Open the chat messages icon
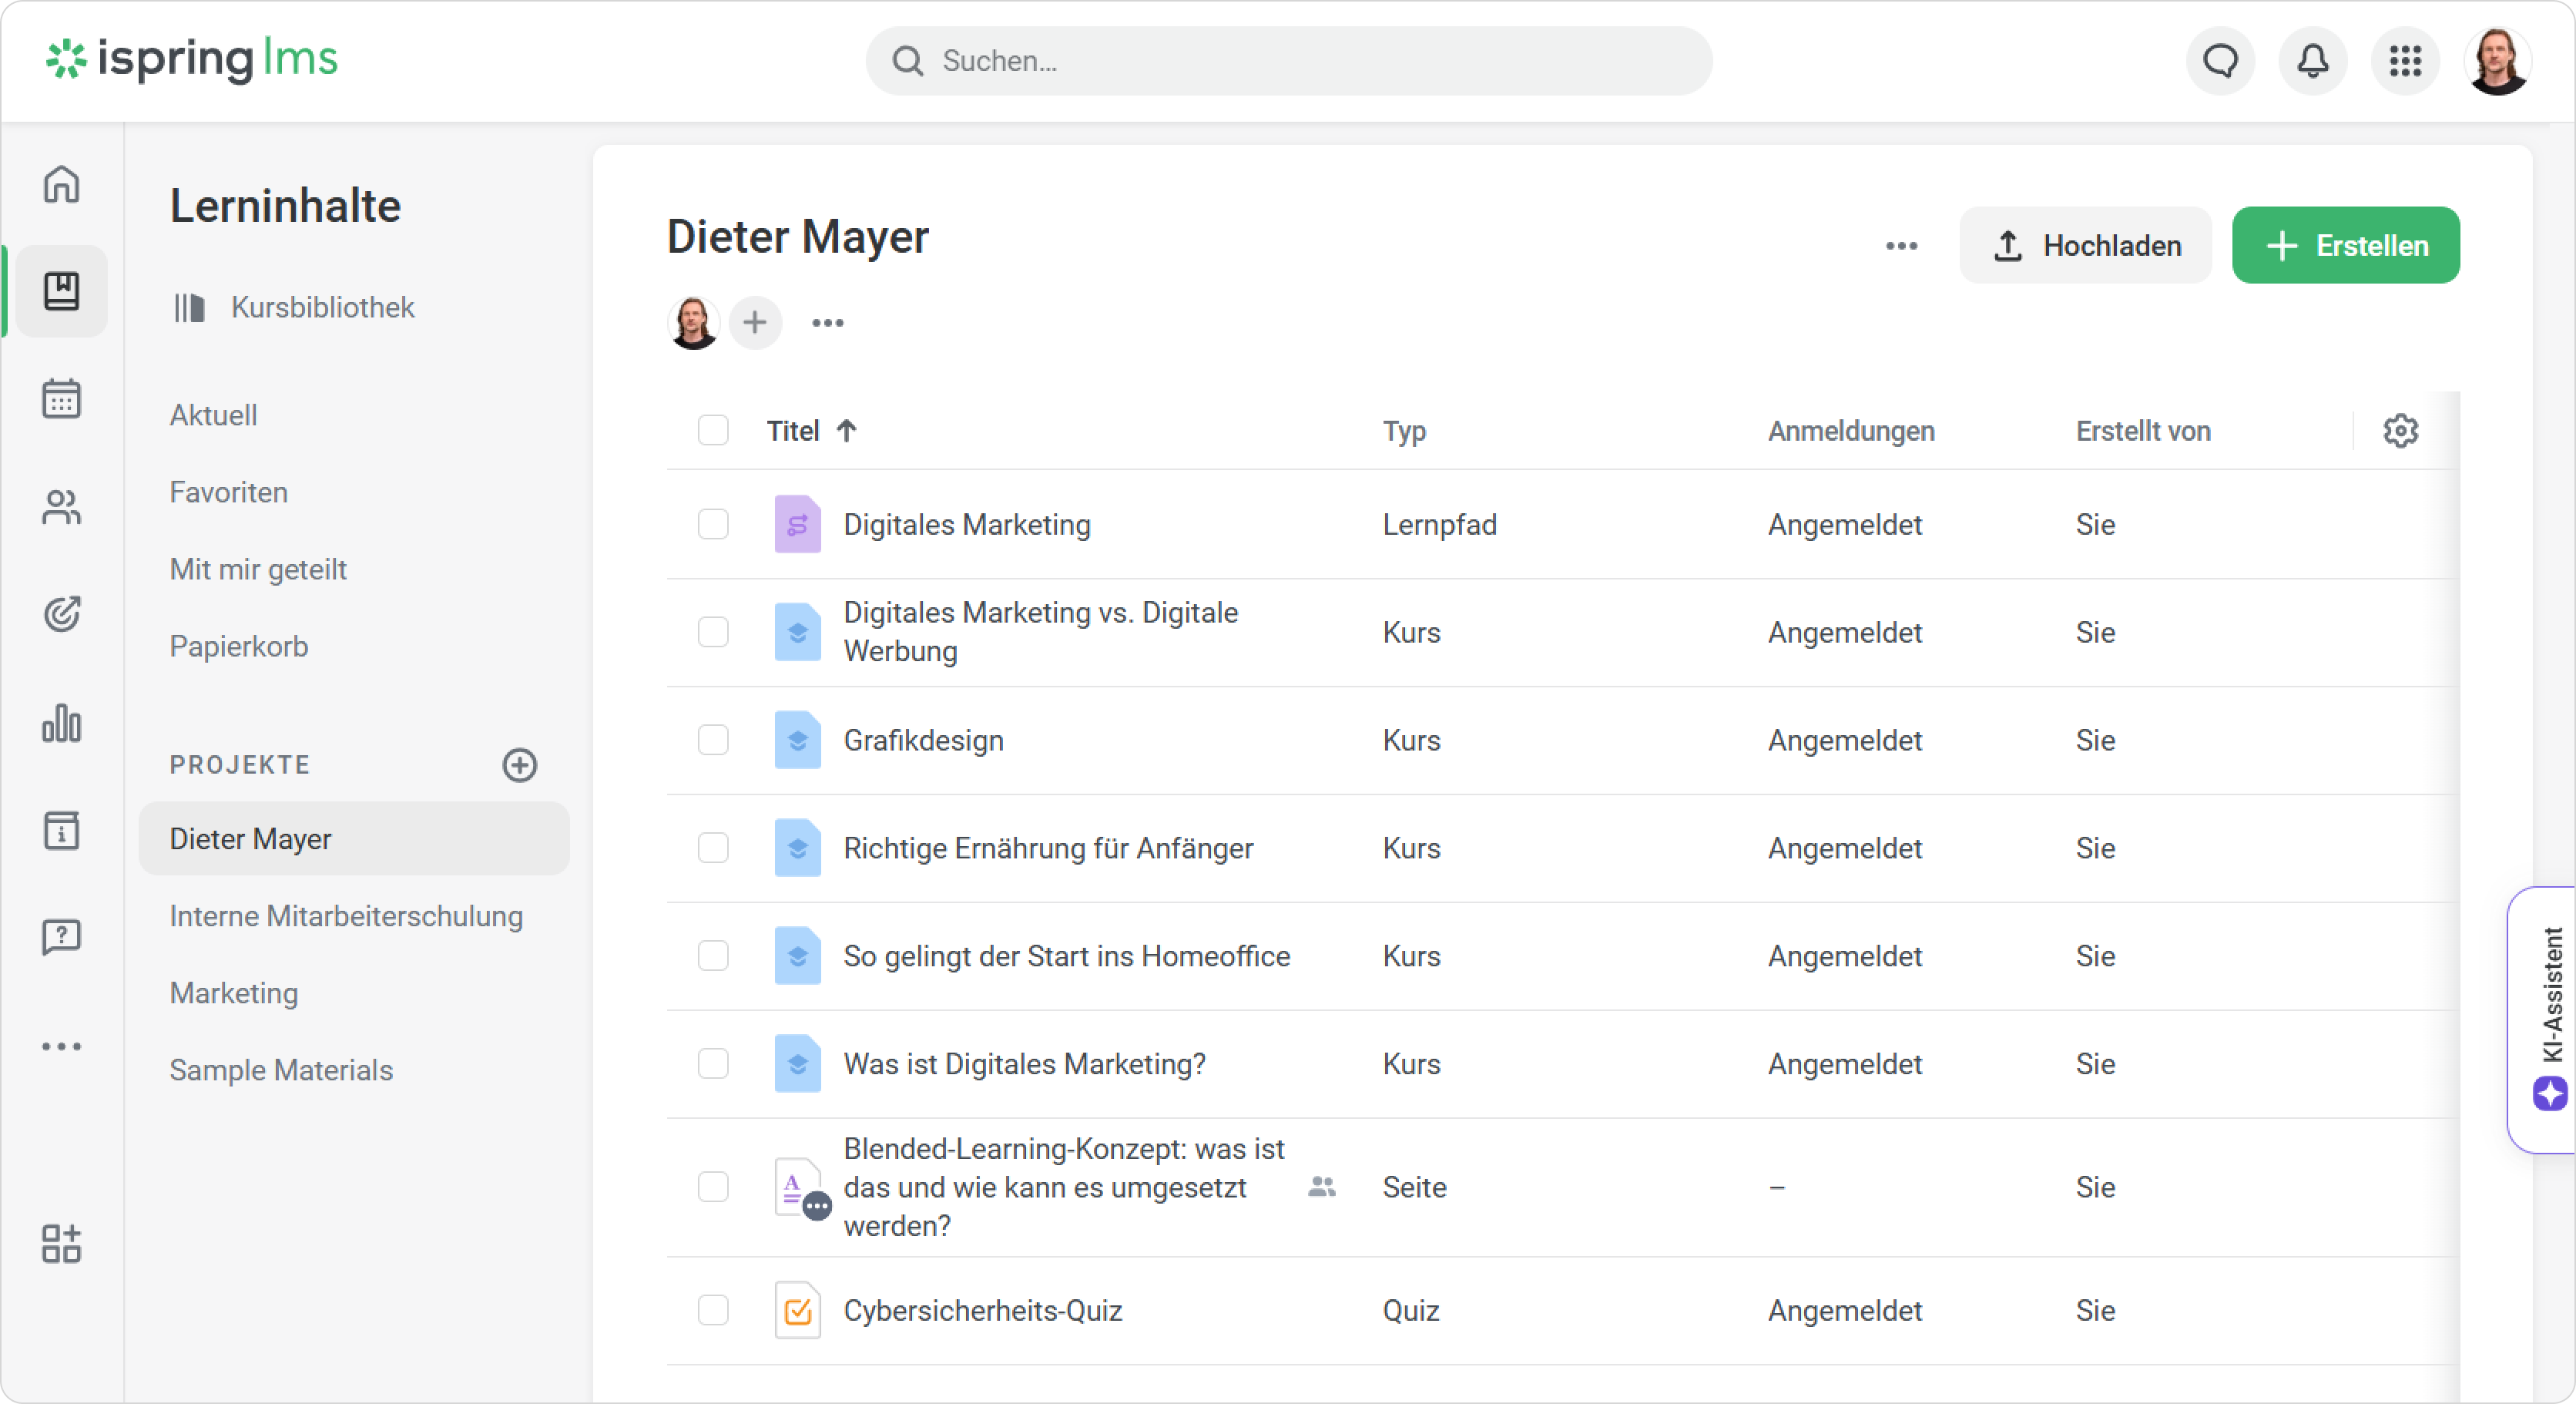This screenshot has width=2576, height=1404. tap(2220, 61)
